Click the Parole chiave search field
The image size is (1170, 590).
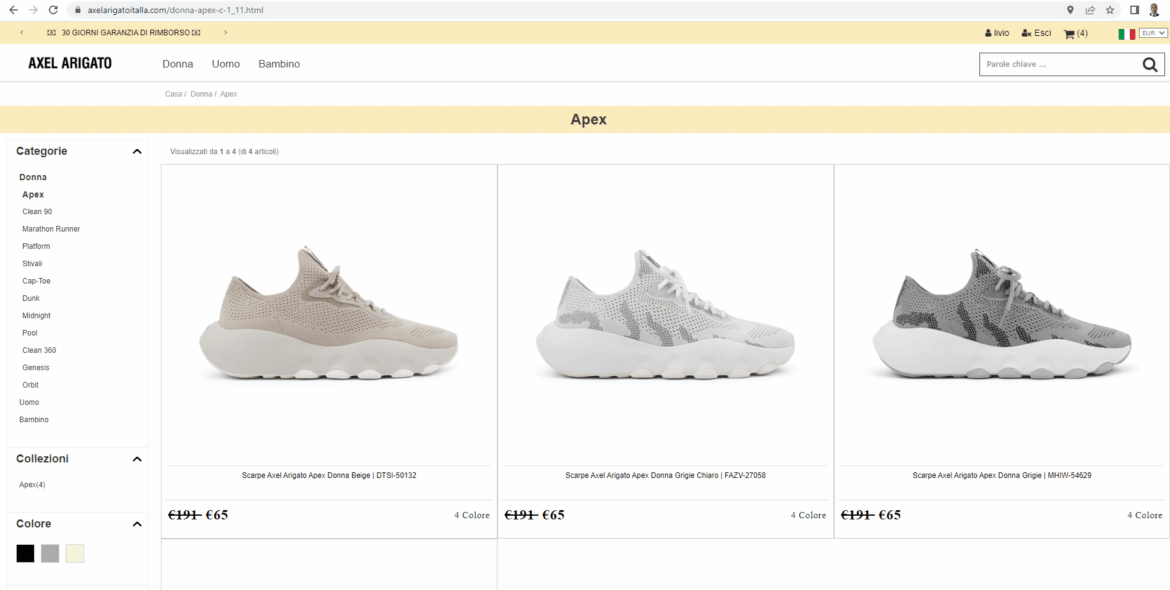[1058, 65]
